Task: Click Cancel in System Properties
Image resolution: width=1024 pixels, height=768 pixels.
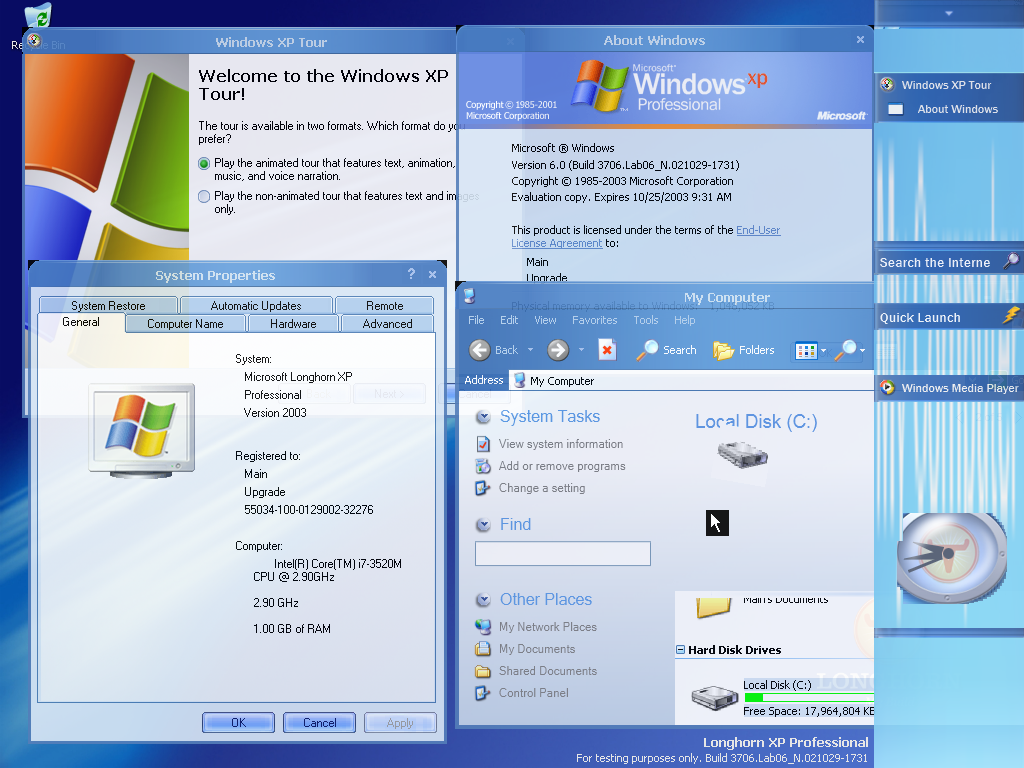Action: point(319,722)
